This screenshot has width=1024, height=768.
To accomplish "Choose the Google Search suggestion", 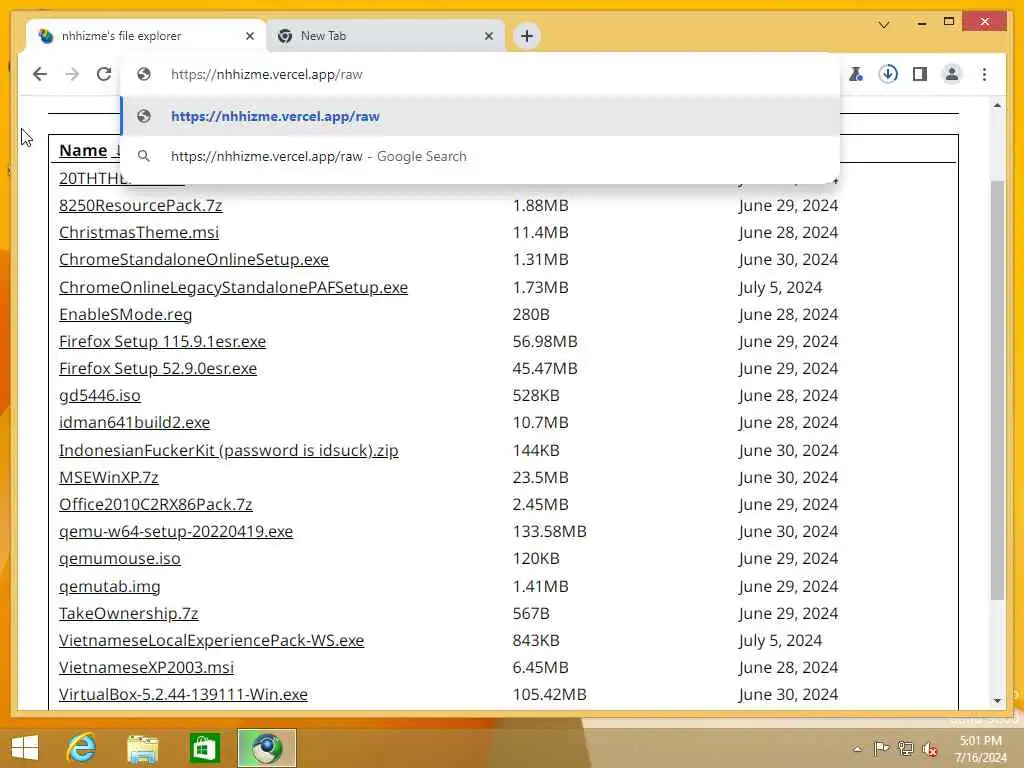I will coord(480,156).
